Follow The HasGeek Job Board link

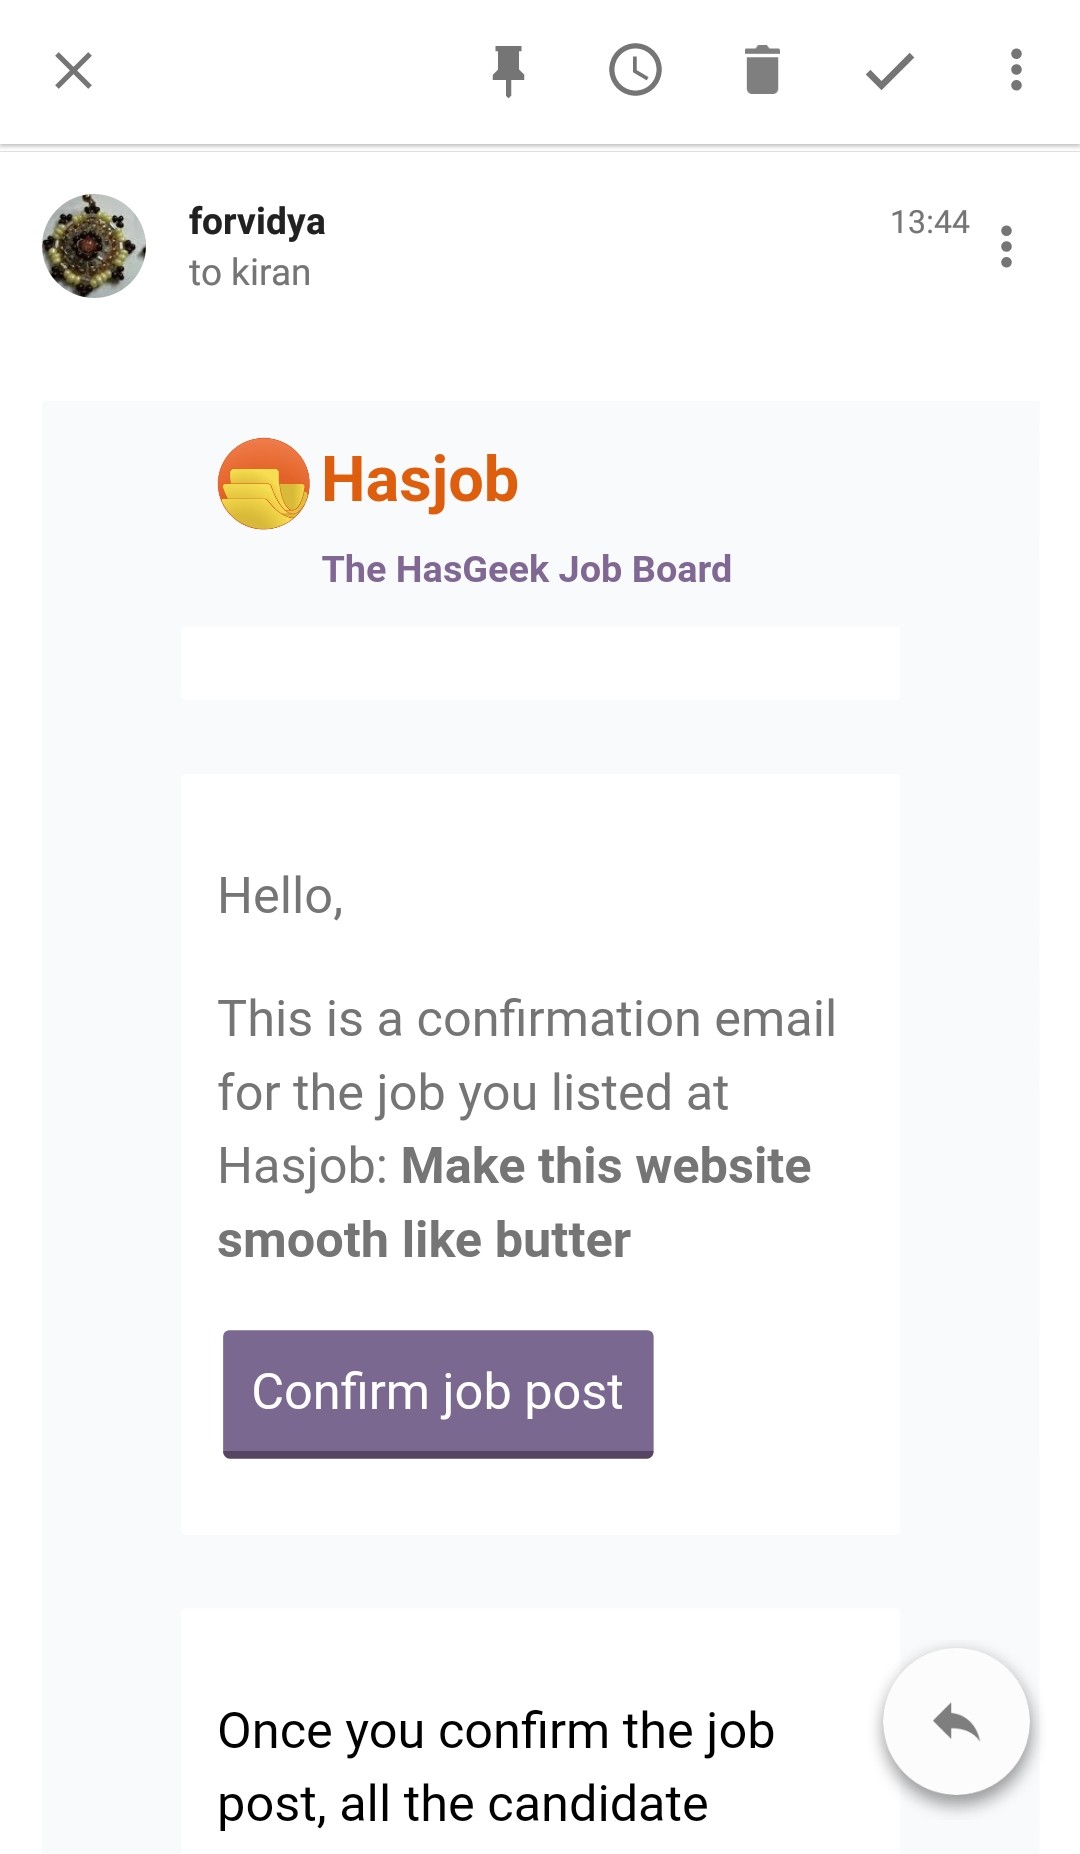pos(527,569)
